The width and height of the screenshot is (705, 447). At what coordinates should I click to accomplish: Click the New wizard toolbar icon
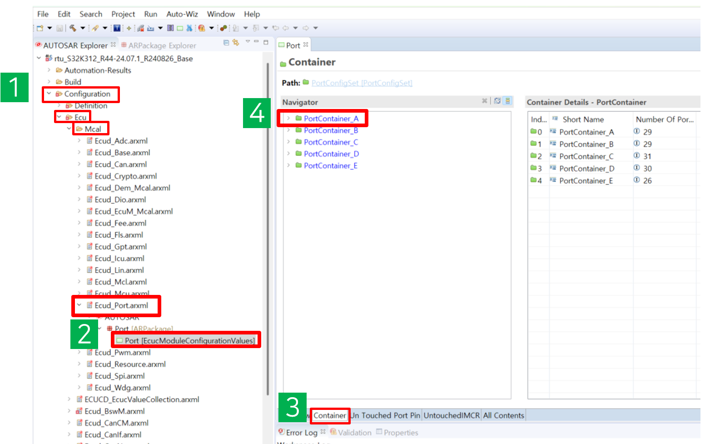click(x=40, y=28)
